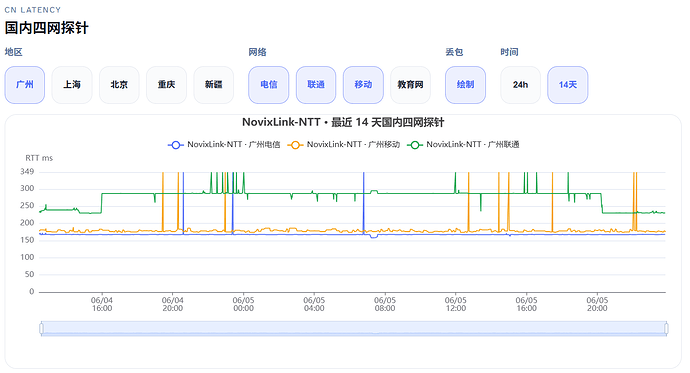Click the 06/04 20:00 axis label
Viewport: 690px width, 373px height.
172,304
